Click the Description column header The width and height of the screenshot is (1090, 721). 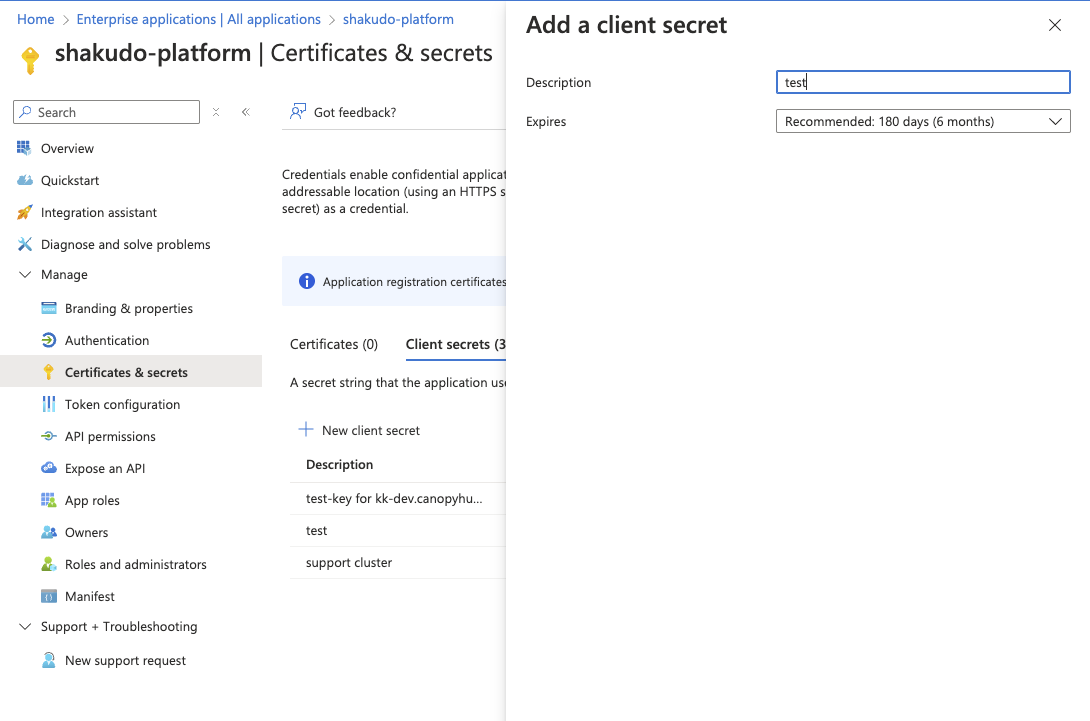tap(339, 464)
